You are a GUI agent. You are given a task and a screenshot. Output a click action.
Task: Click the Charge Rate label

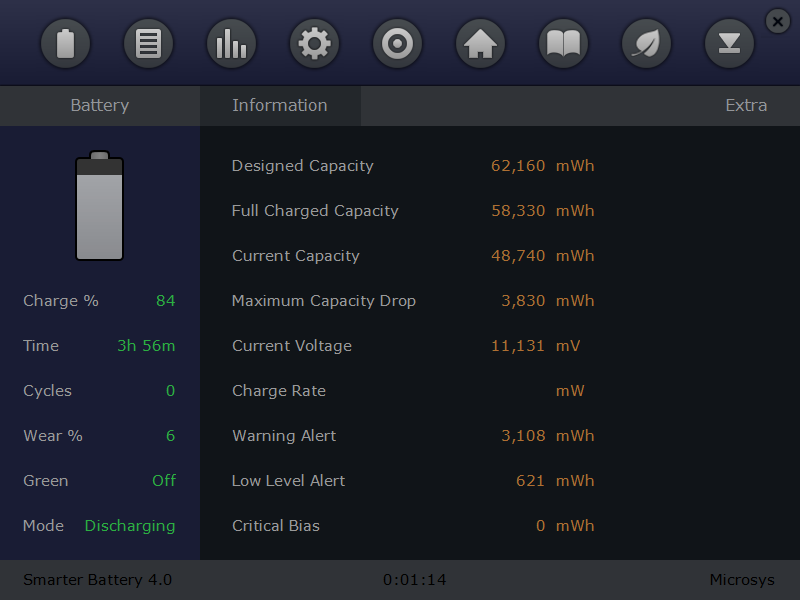(279, 391)
